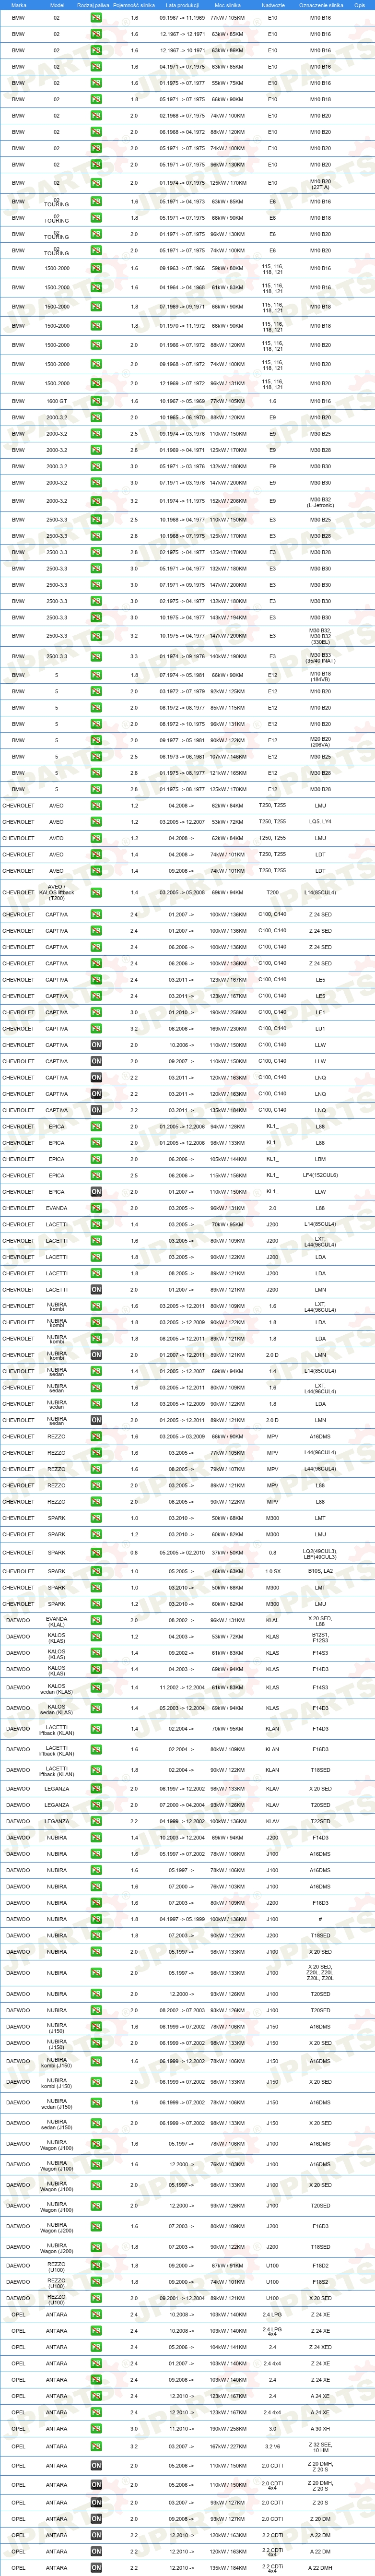Click petrol icon in Chevrolet SPARK LQ2(49CUL3) row
Screen dimensions: 375x2576
pos(96,1553)
